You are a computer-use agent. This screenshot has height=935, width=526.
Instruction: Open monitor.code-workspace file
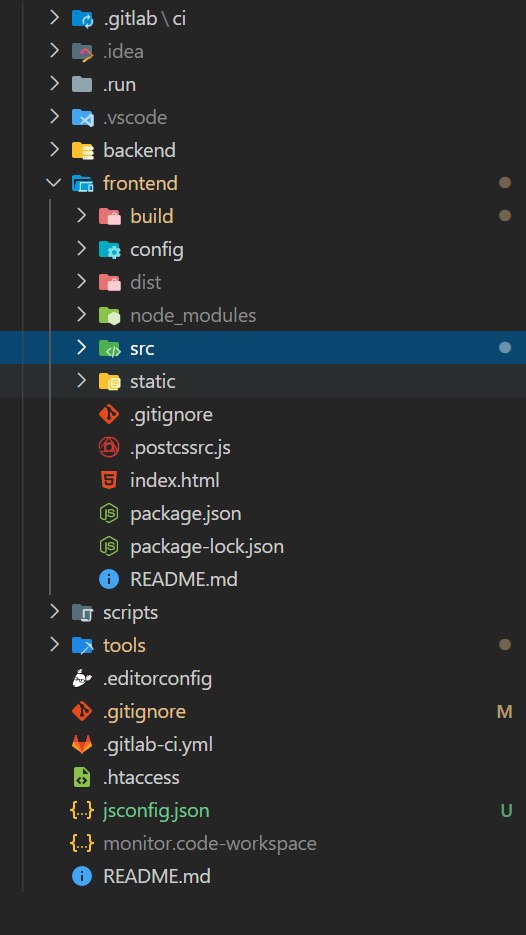coord(210,843)
